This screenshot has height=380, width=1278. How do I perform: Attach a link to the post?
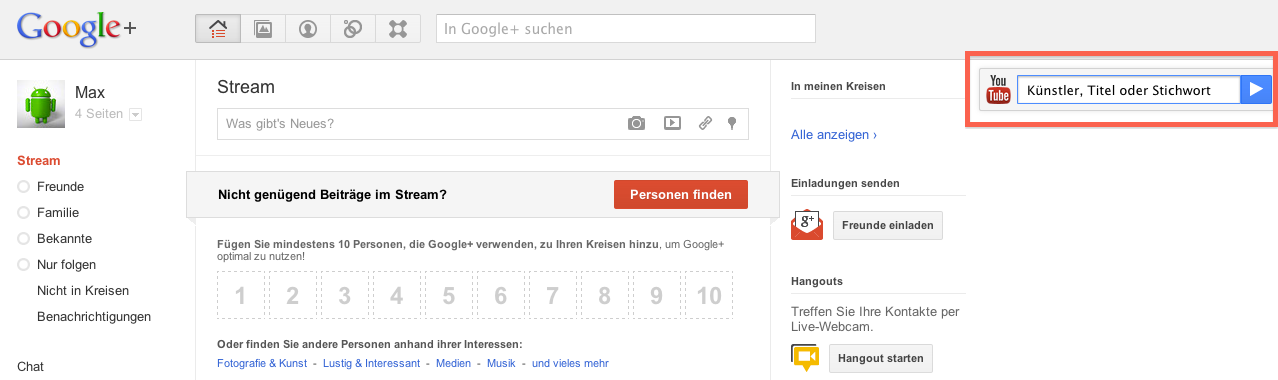point(705,123)
